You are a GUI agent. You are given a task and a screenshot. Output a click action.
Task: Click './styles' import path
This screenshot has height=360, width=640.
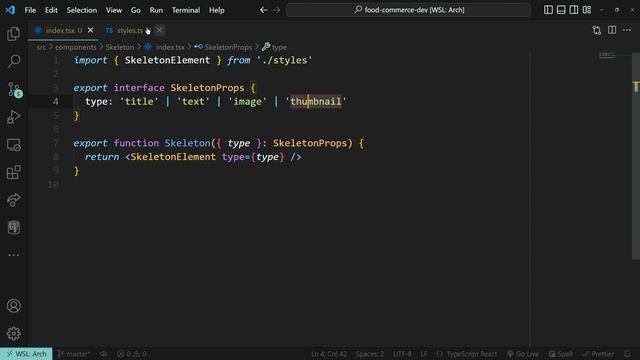coord(284,60)
